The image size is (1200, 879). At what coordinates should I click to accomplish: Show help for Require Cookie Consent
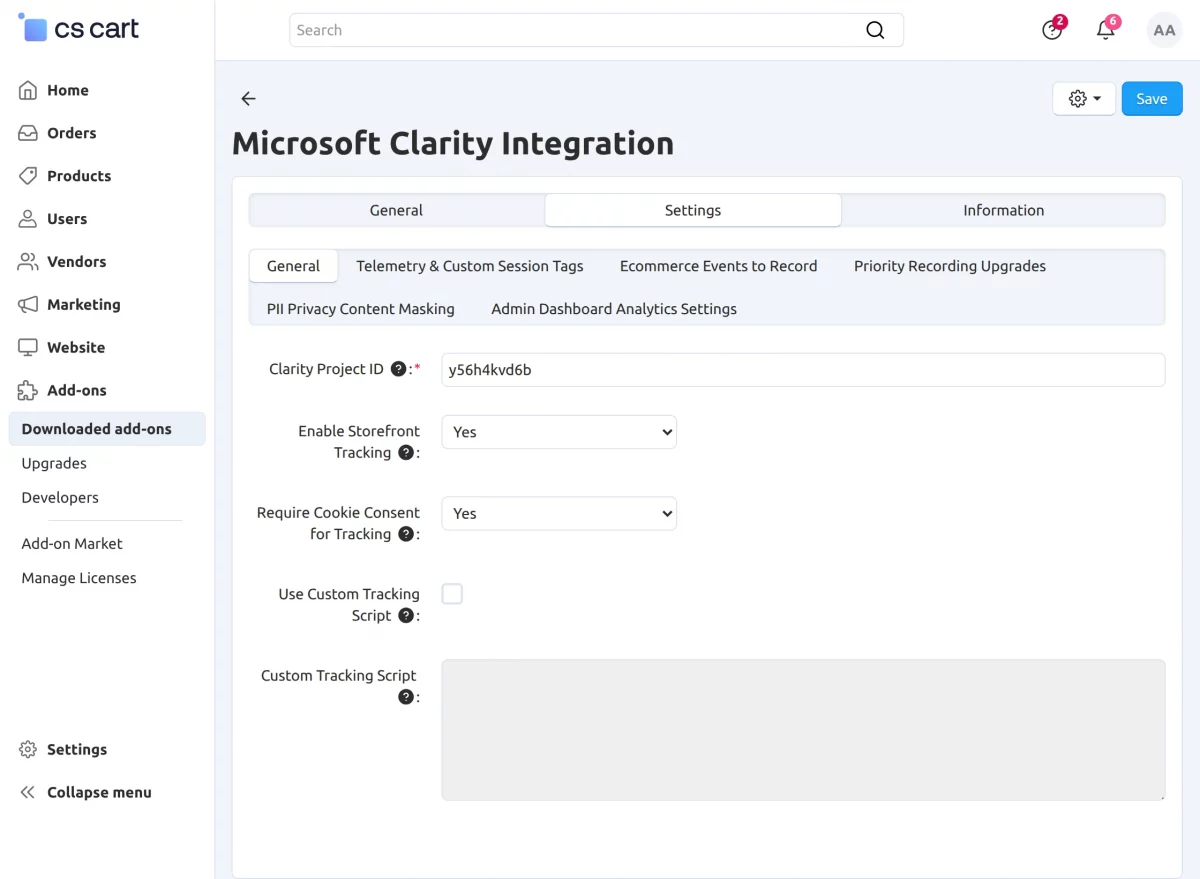(x=406, y=534)
